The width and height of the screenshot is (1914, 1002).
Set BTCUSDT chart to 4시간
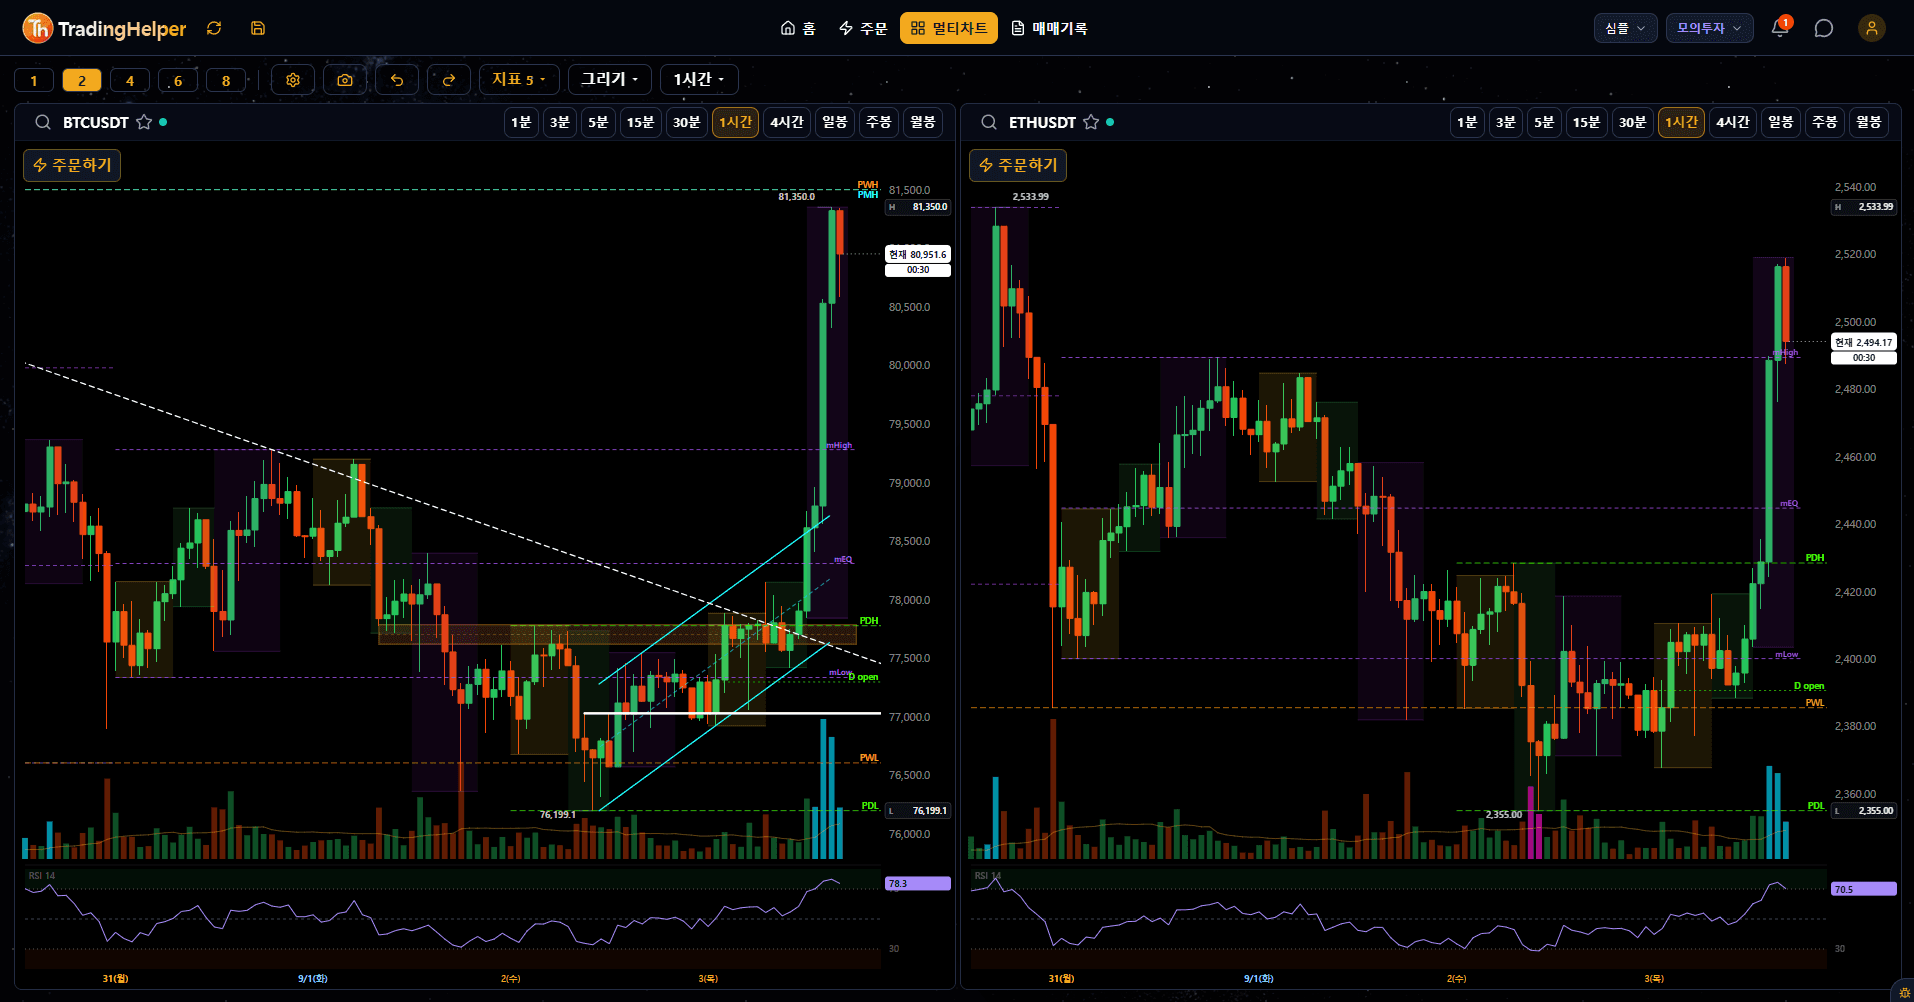787,122
